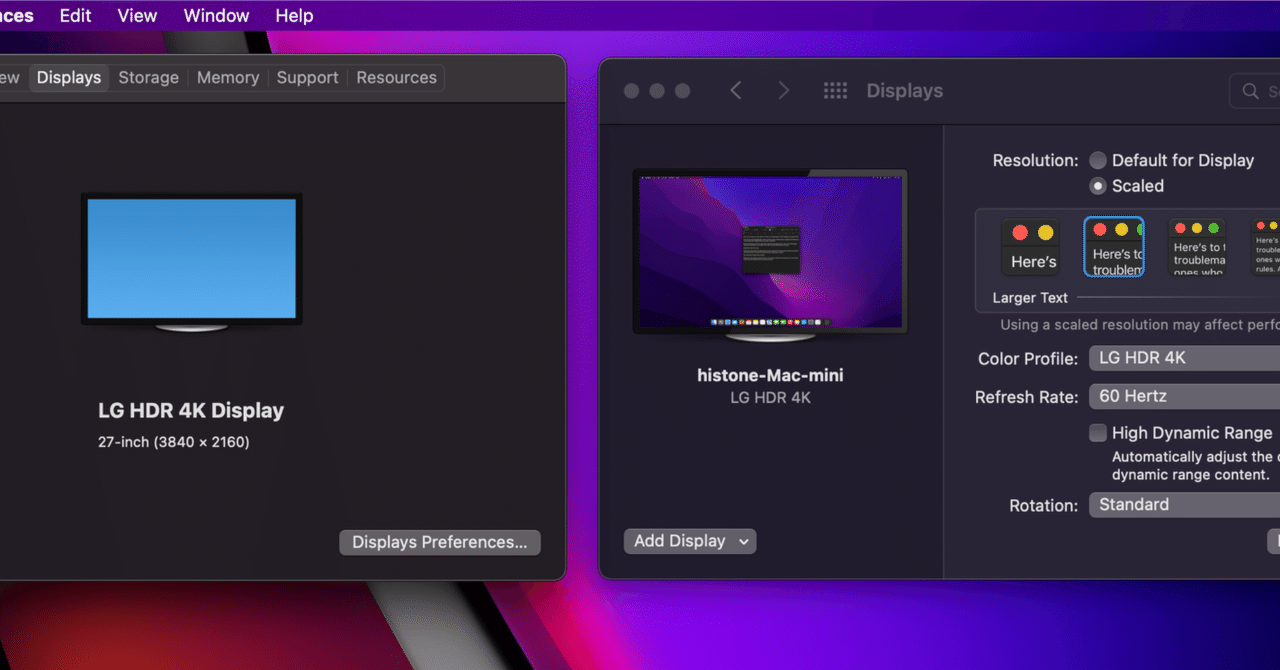Click the Displays Preferences button

tap(440, 542)
